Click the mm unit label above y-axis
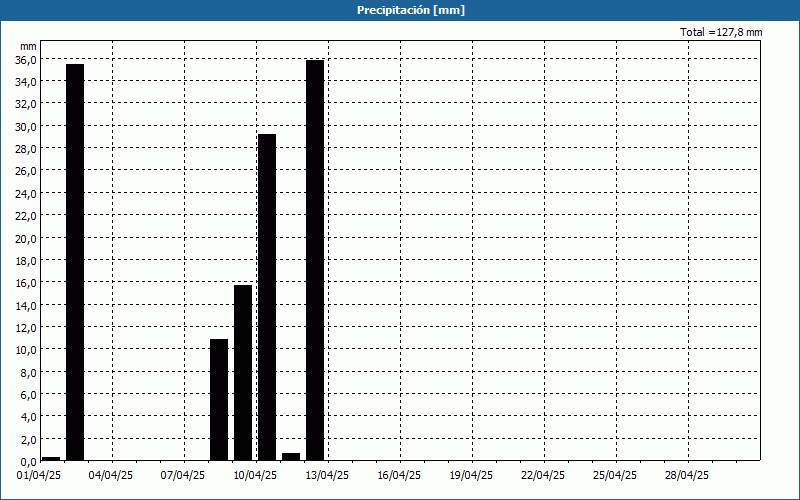 click(x=29, y=47)
